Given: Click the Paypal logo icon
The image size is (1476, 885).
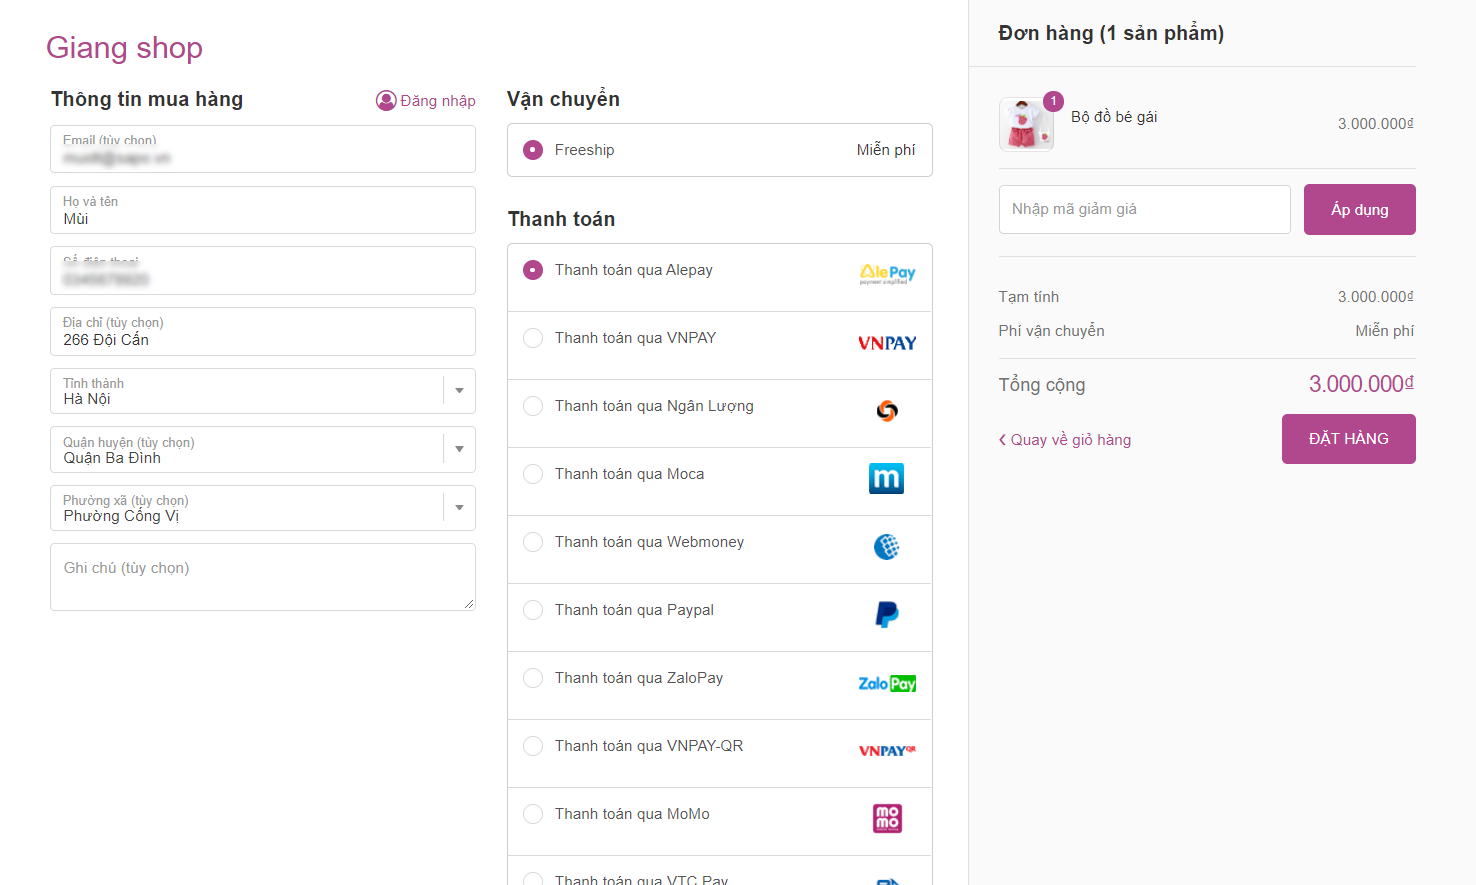Looking at the screenshot, I should point(887,615).
